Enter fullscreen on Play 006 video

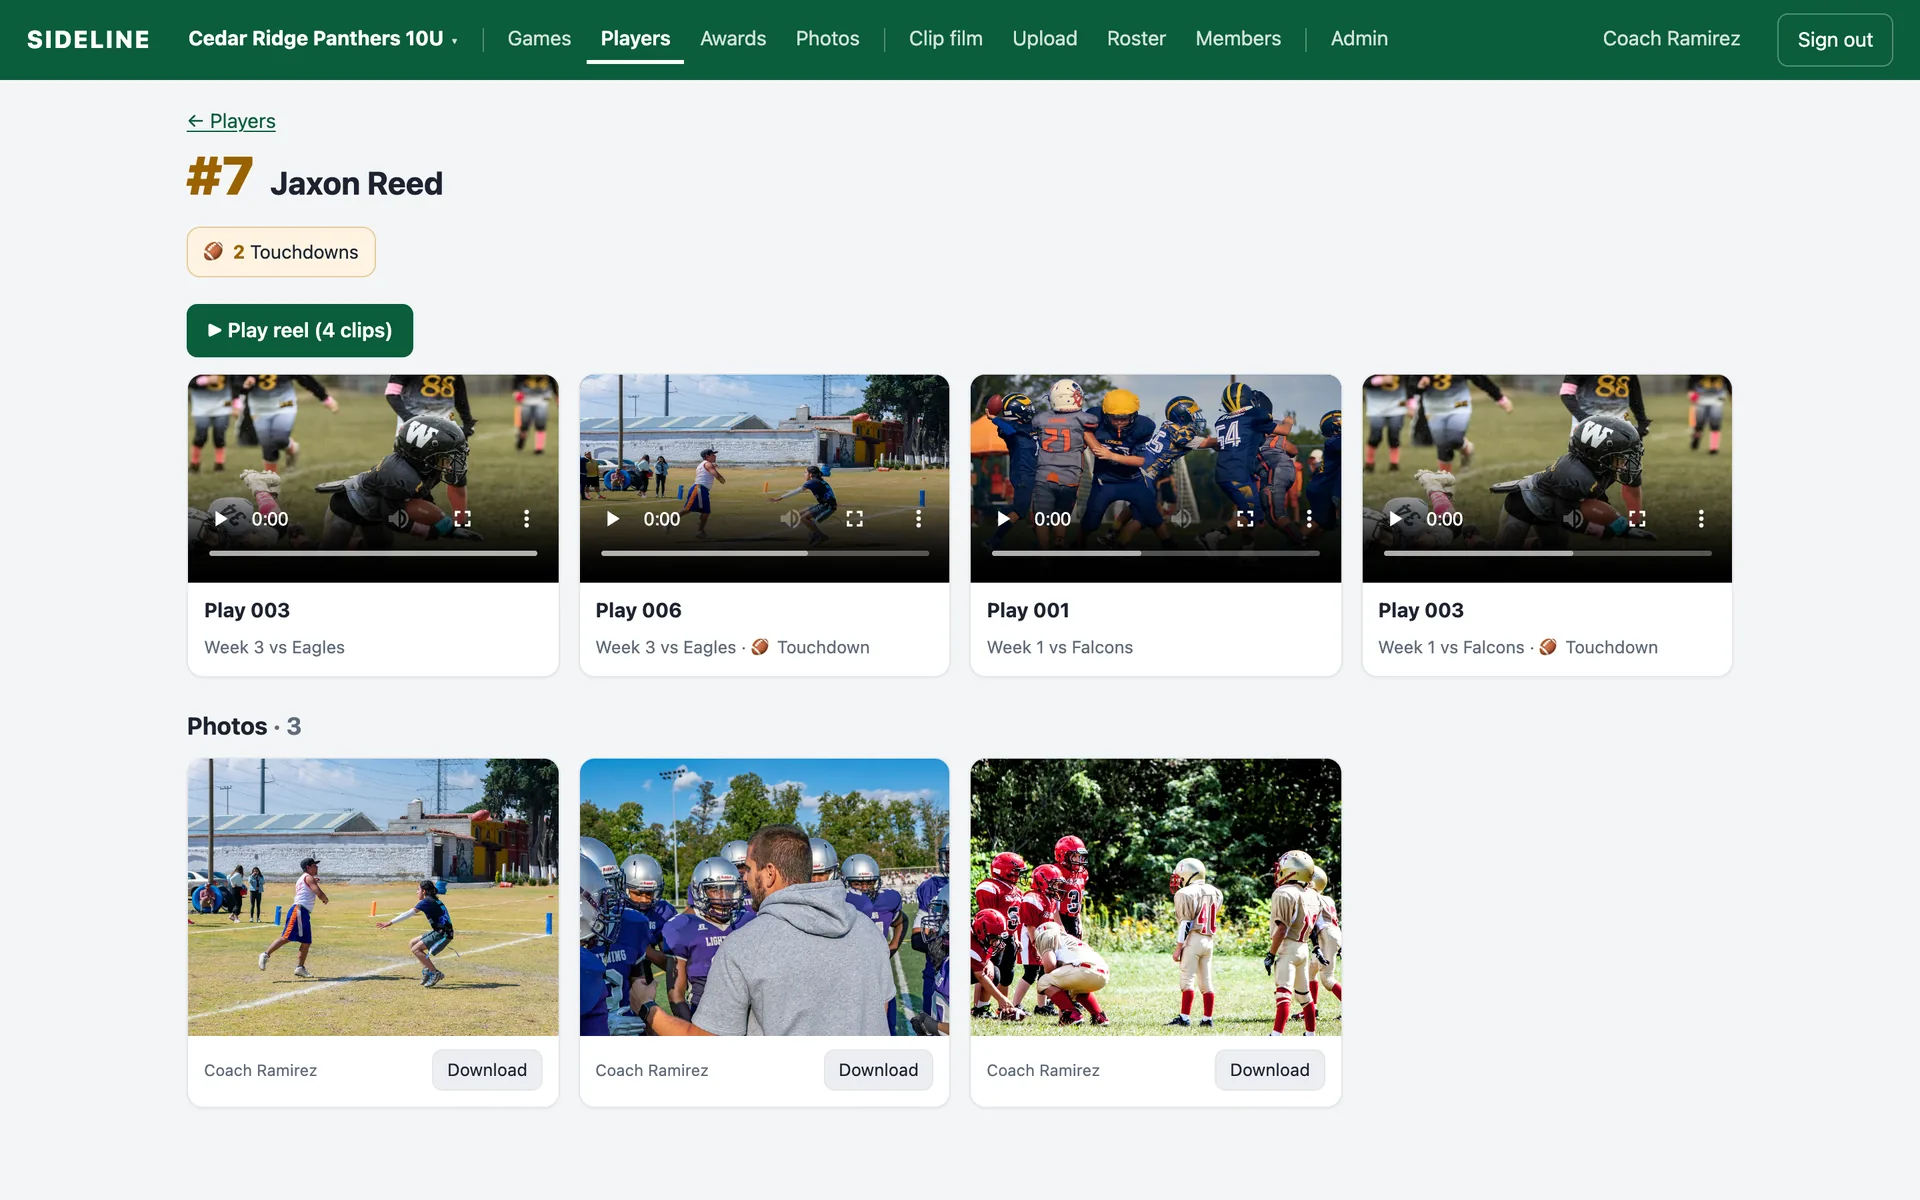pyautogui.click(x=854, y=519)
